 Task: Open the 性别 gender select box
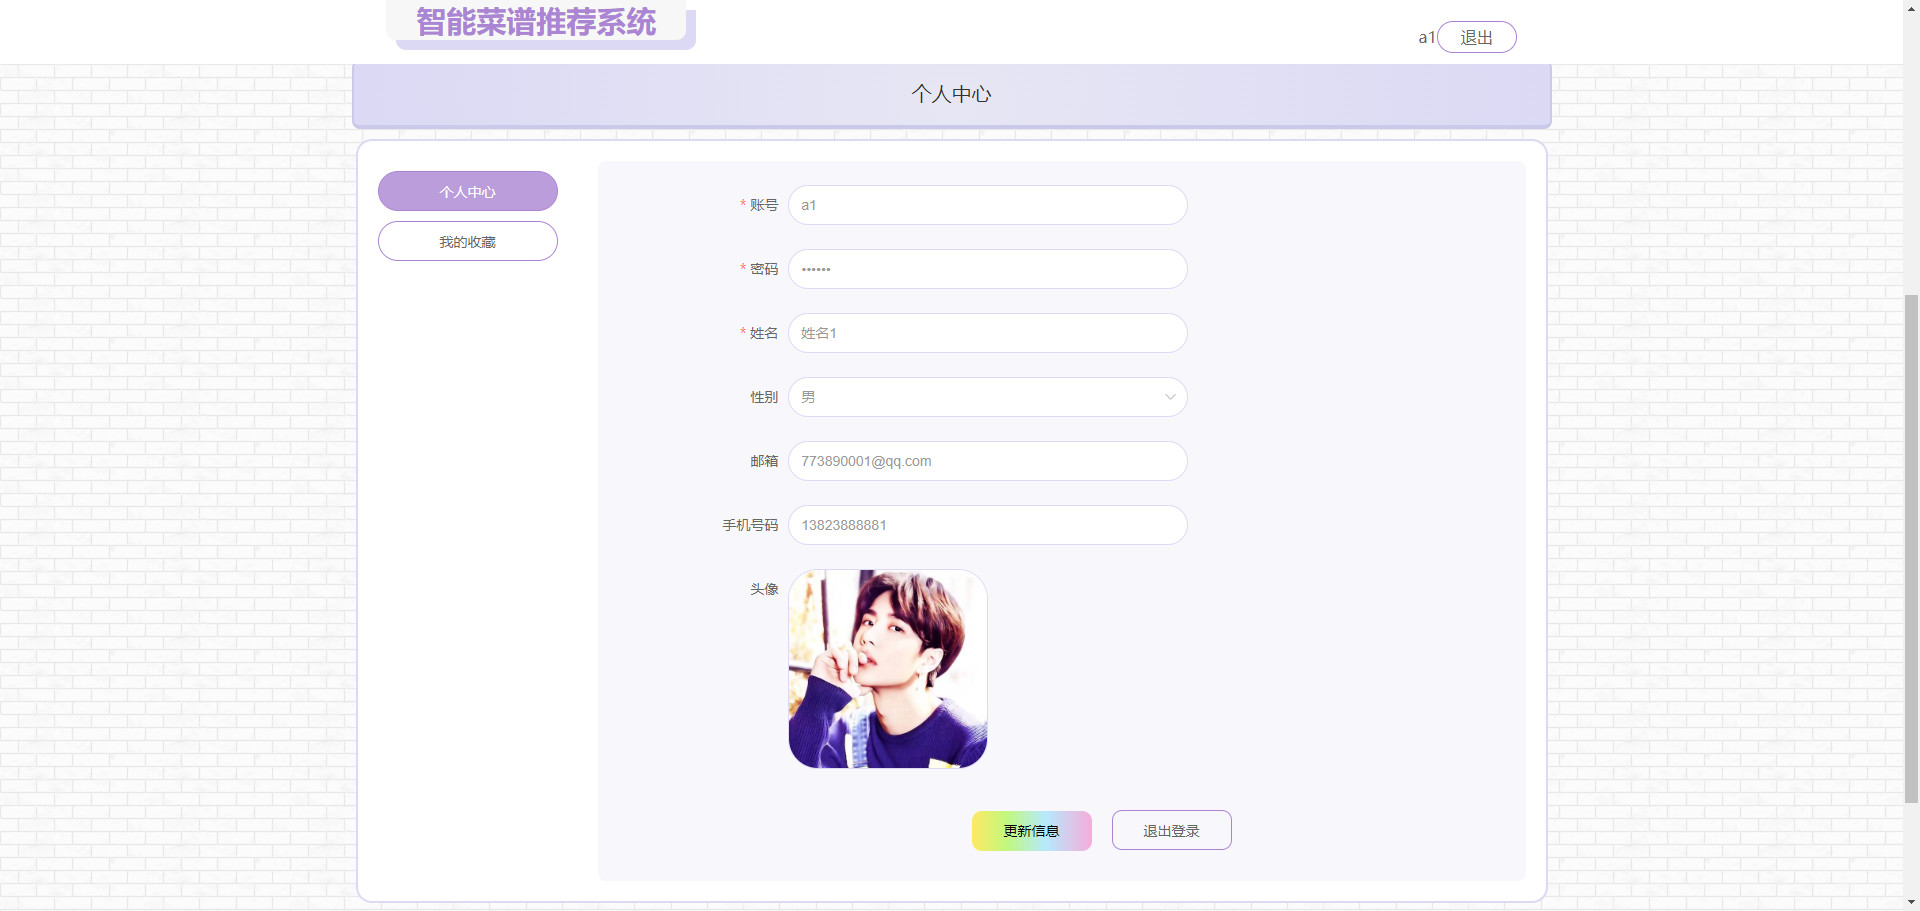click(x=988, y=397)
